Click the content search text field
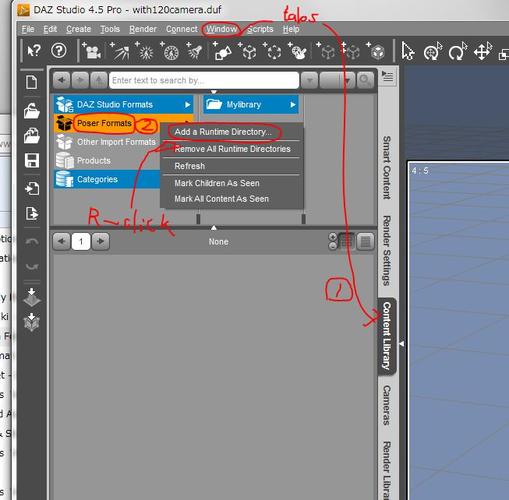This screenshot has width=509, height=500. 204,81
